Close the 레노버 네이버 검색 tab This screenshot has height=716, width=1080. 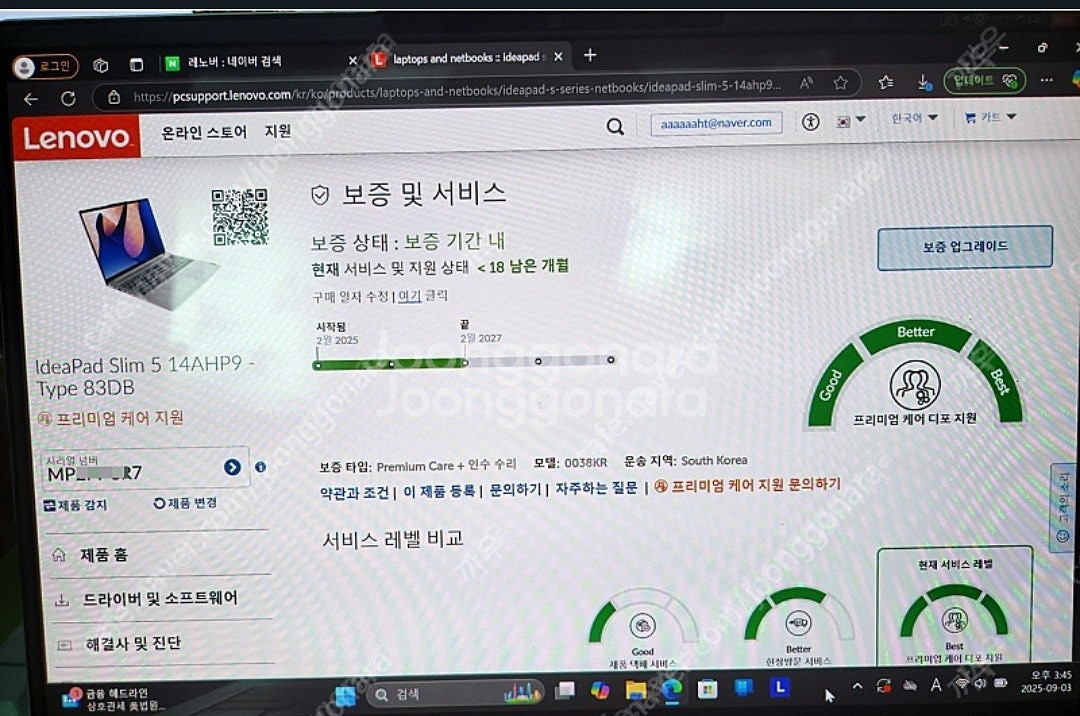[353, 61]
